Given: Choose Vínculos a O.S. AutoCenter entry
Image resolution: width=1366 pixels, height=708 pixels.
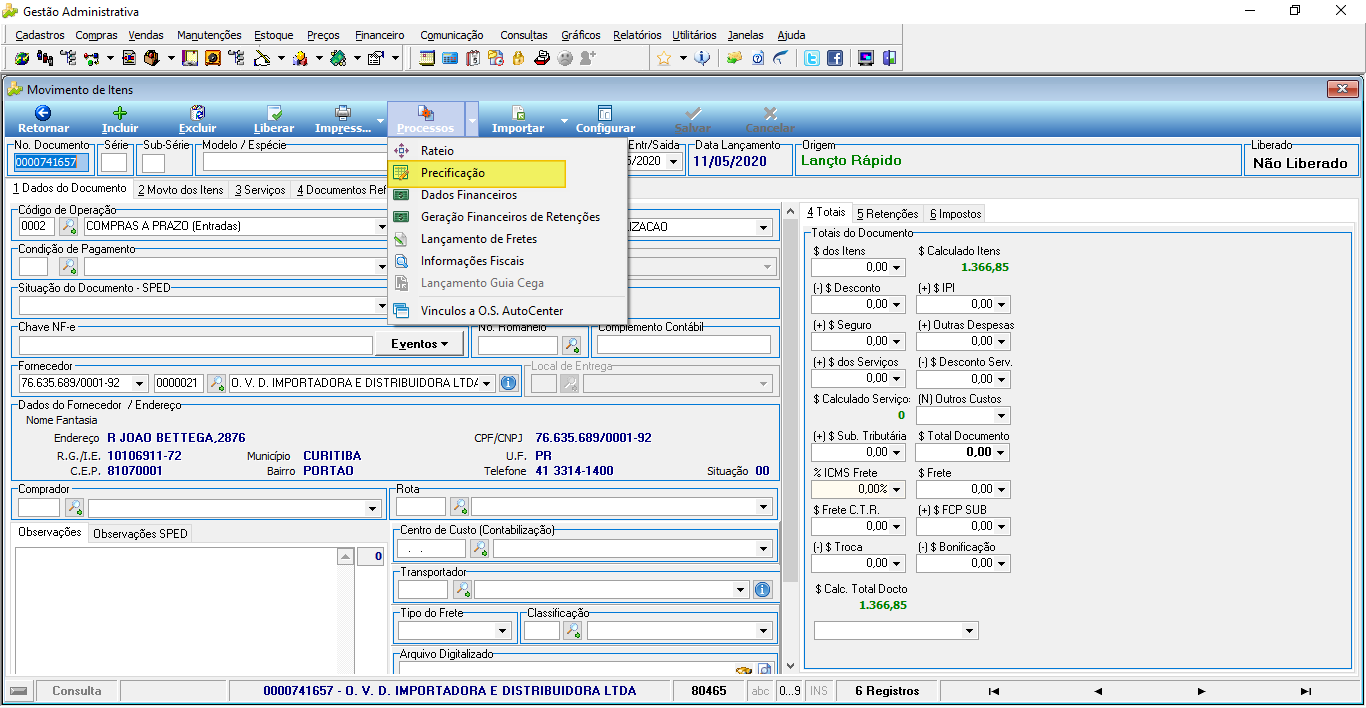Looking at the screenshot, I should [x=508, y=311].
